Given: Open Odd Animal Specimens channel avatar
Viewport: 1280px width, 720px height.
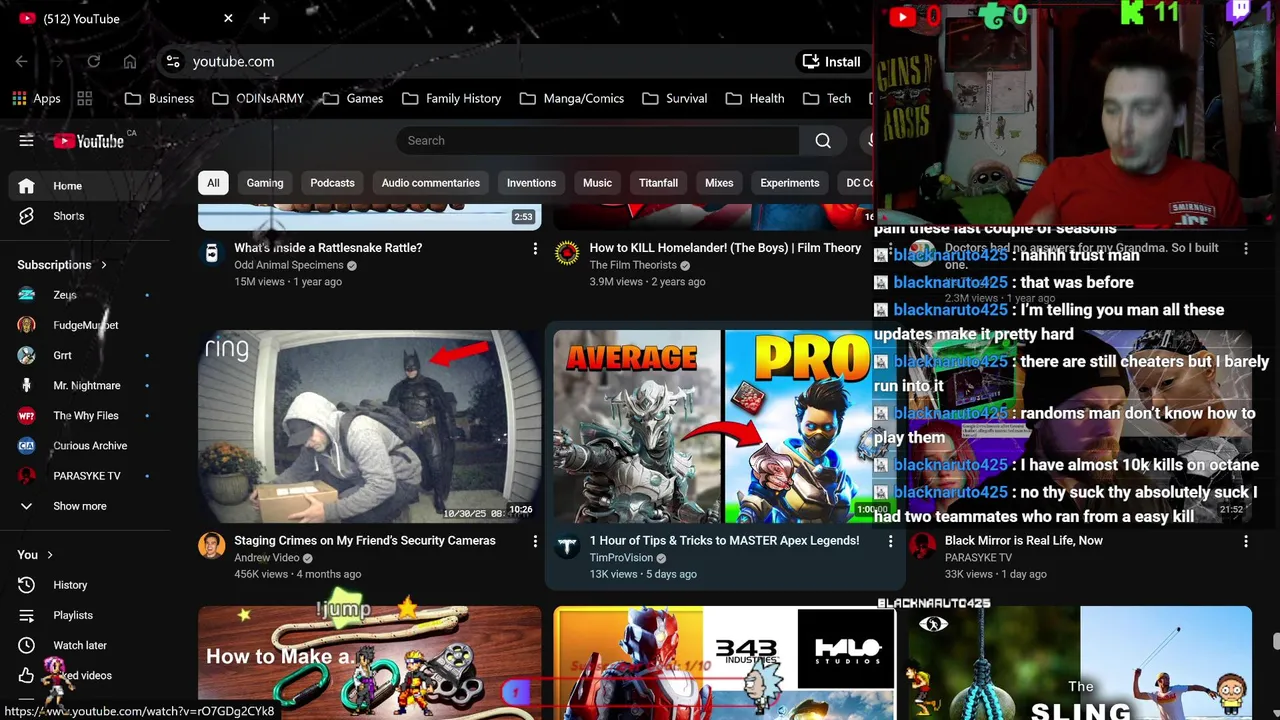Looking at the screenshot, I should pyautogui.click(x=211, y=253).
